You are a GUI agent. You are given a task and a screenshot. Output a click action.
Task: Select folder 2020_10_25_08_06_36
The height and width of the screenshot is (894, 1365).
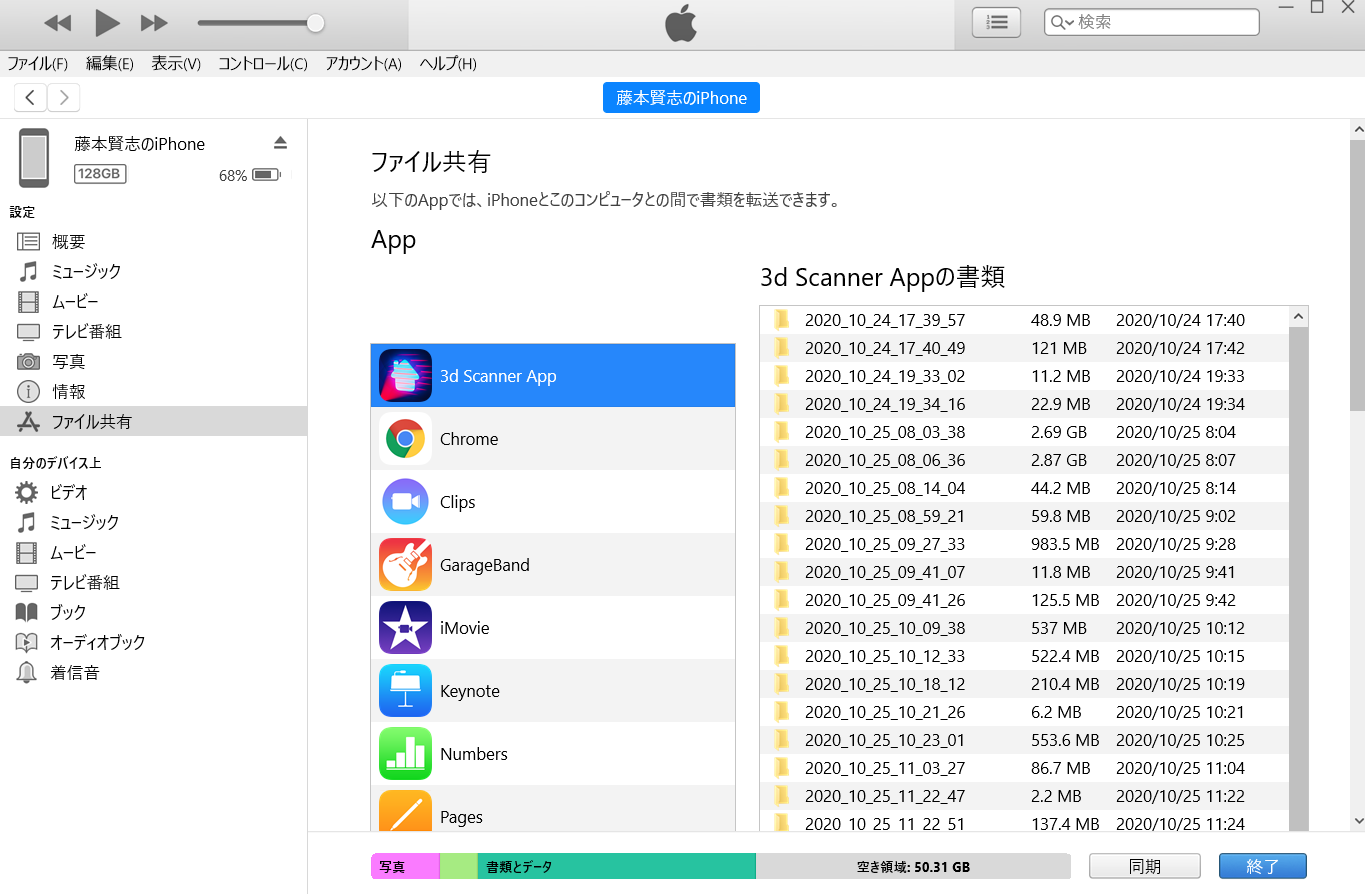(x=1025, y=460)
